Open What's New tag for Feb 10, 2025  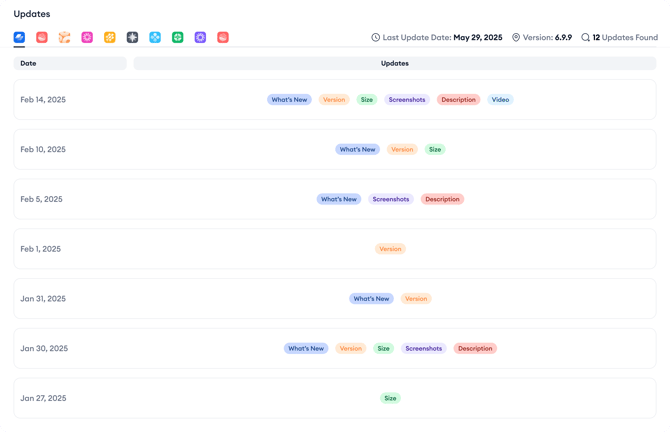357,149
